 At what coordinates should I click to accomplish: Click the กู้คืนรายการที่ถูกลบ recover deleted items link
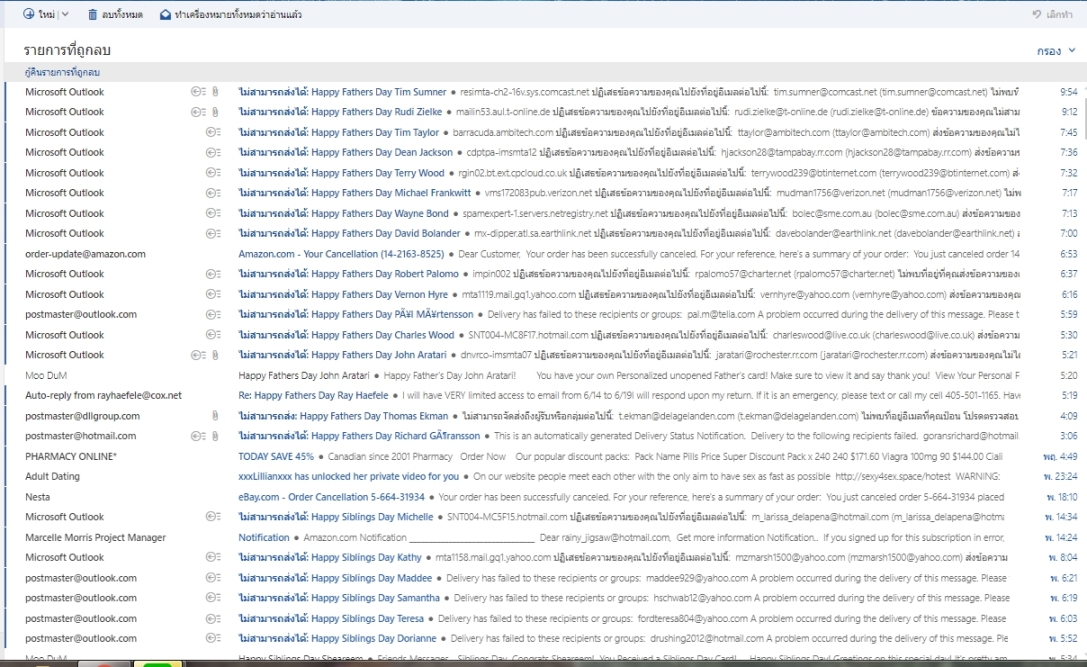tap(62, 72)
